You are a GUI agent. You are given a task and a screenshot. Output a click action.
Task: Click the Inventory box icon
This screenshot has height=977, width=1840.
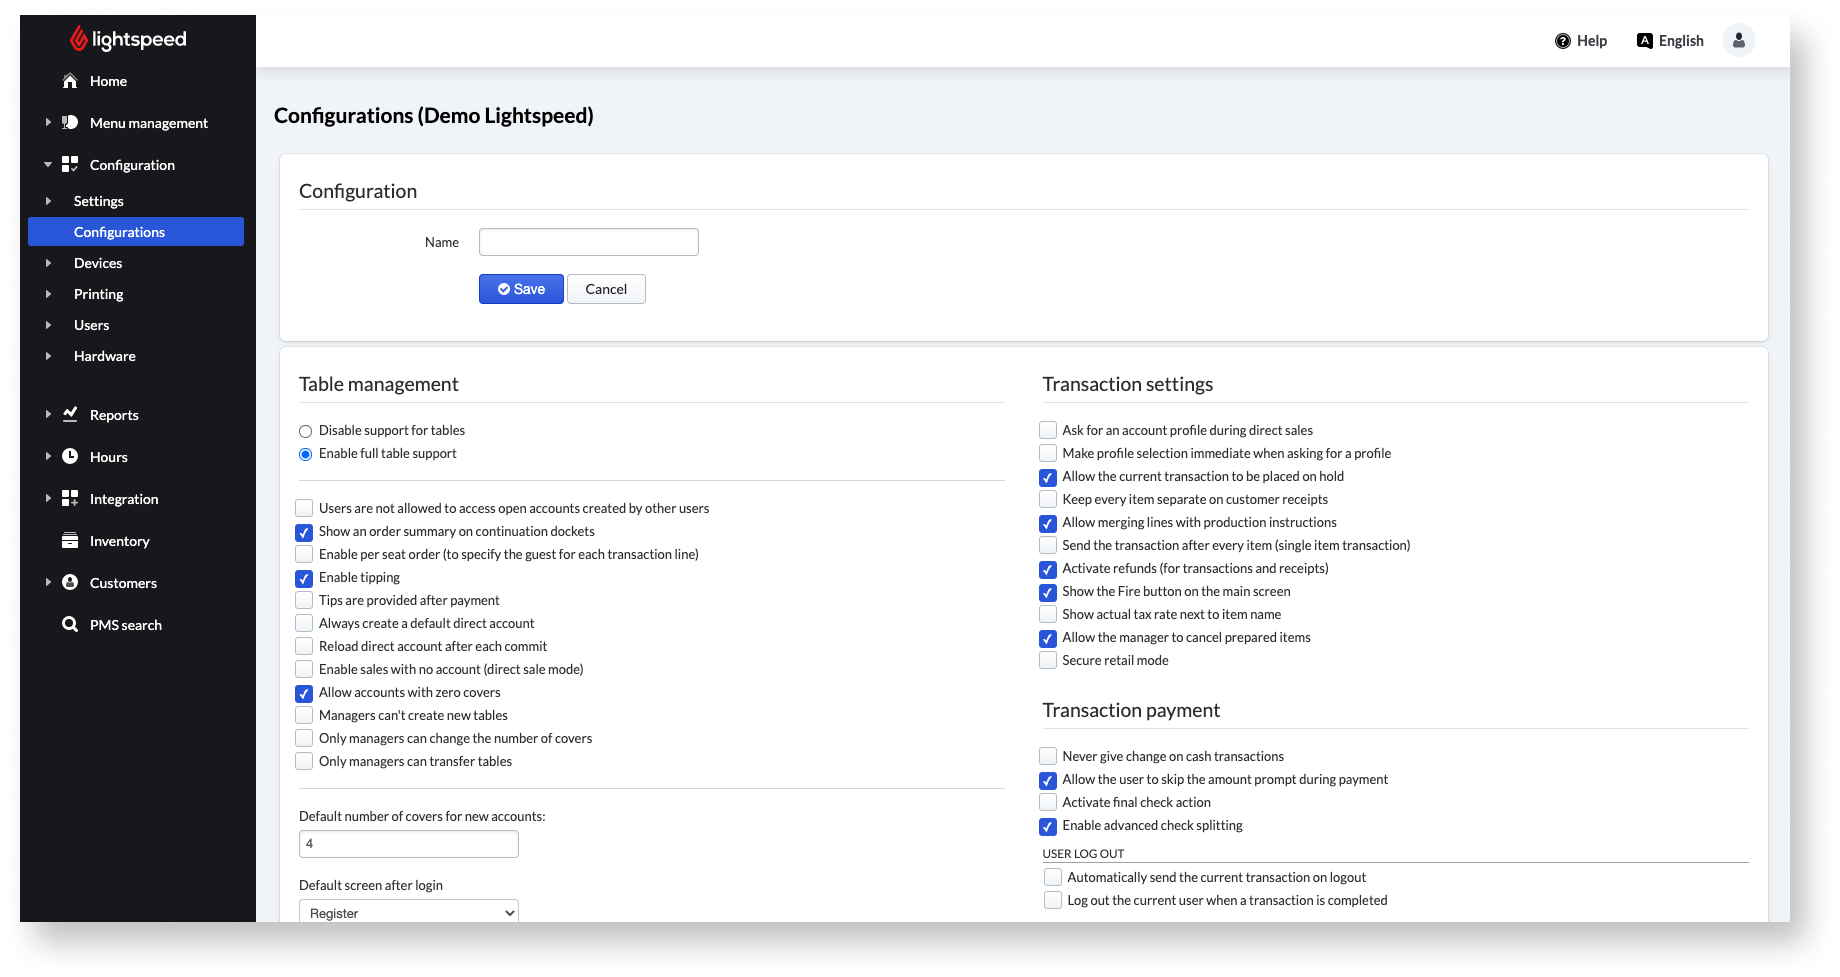pyautogui.click(x=70, y=541)
